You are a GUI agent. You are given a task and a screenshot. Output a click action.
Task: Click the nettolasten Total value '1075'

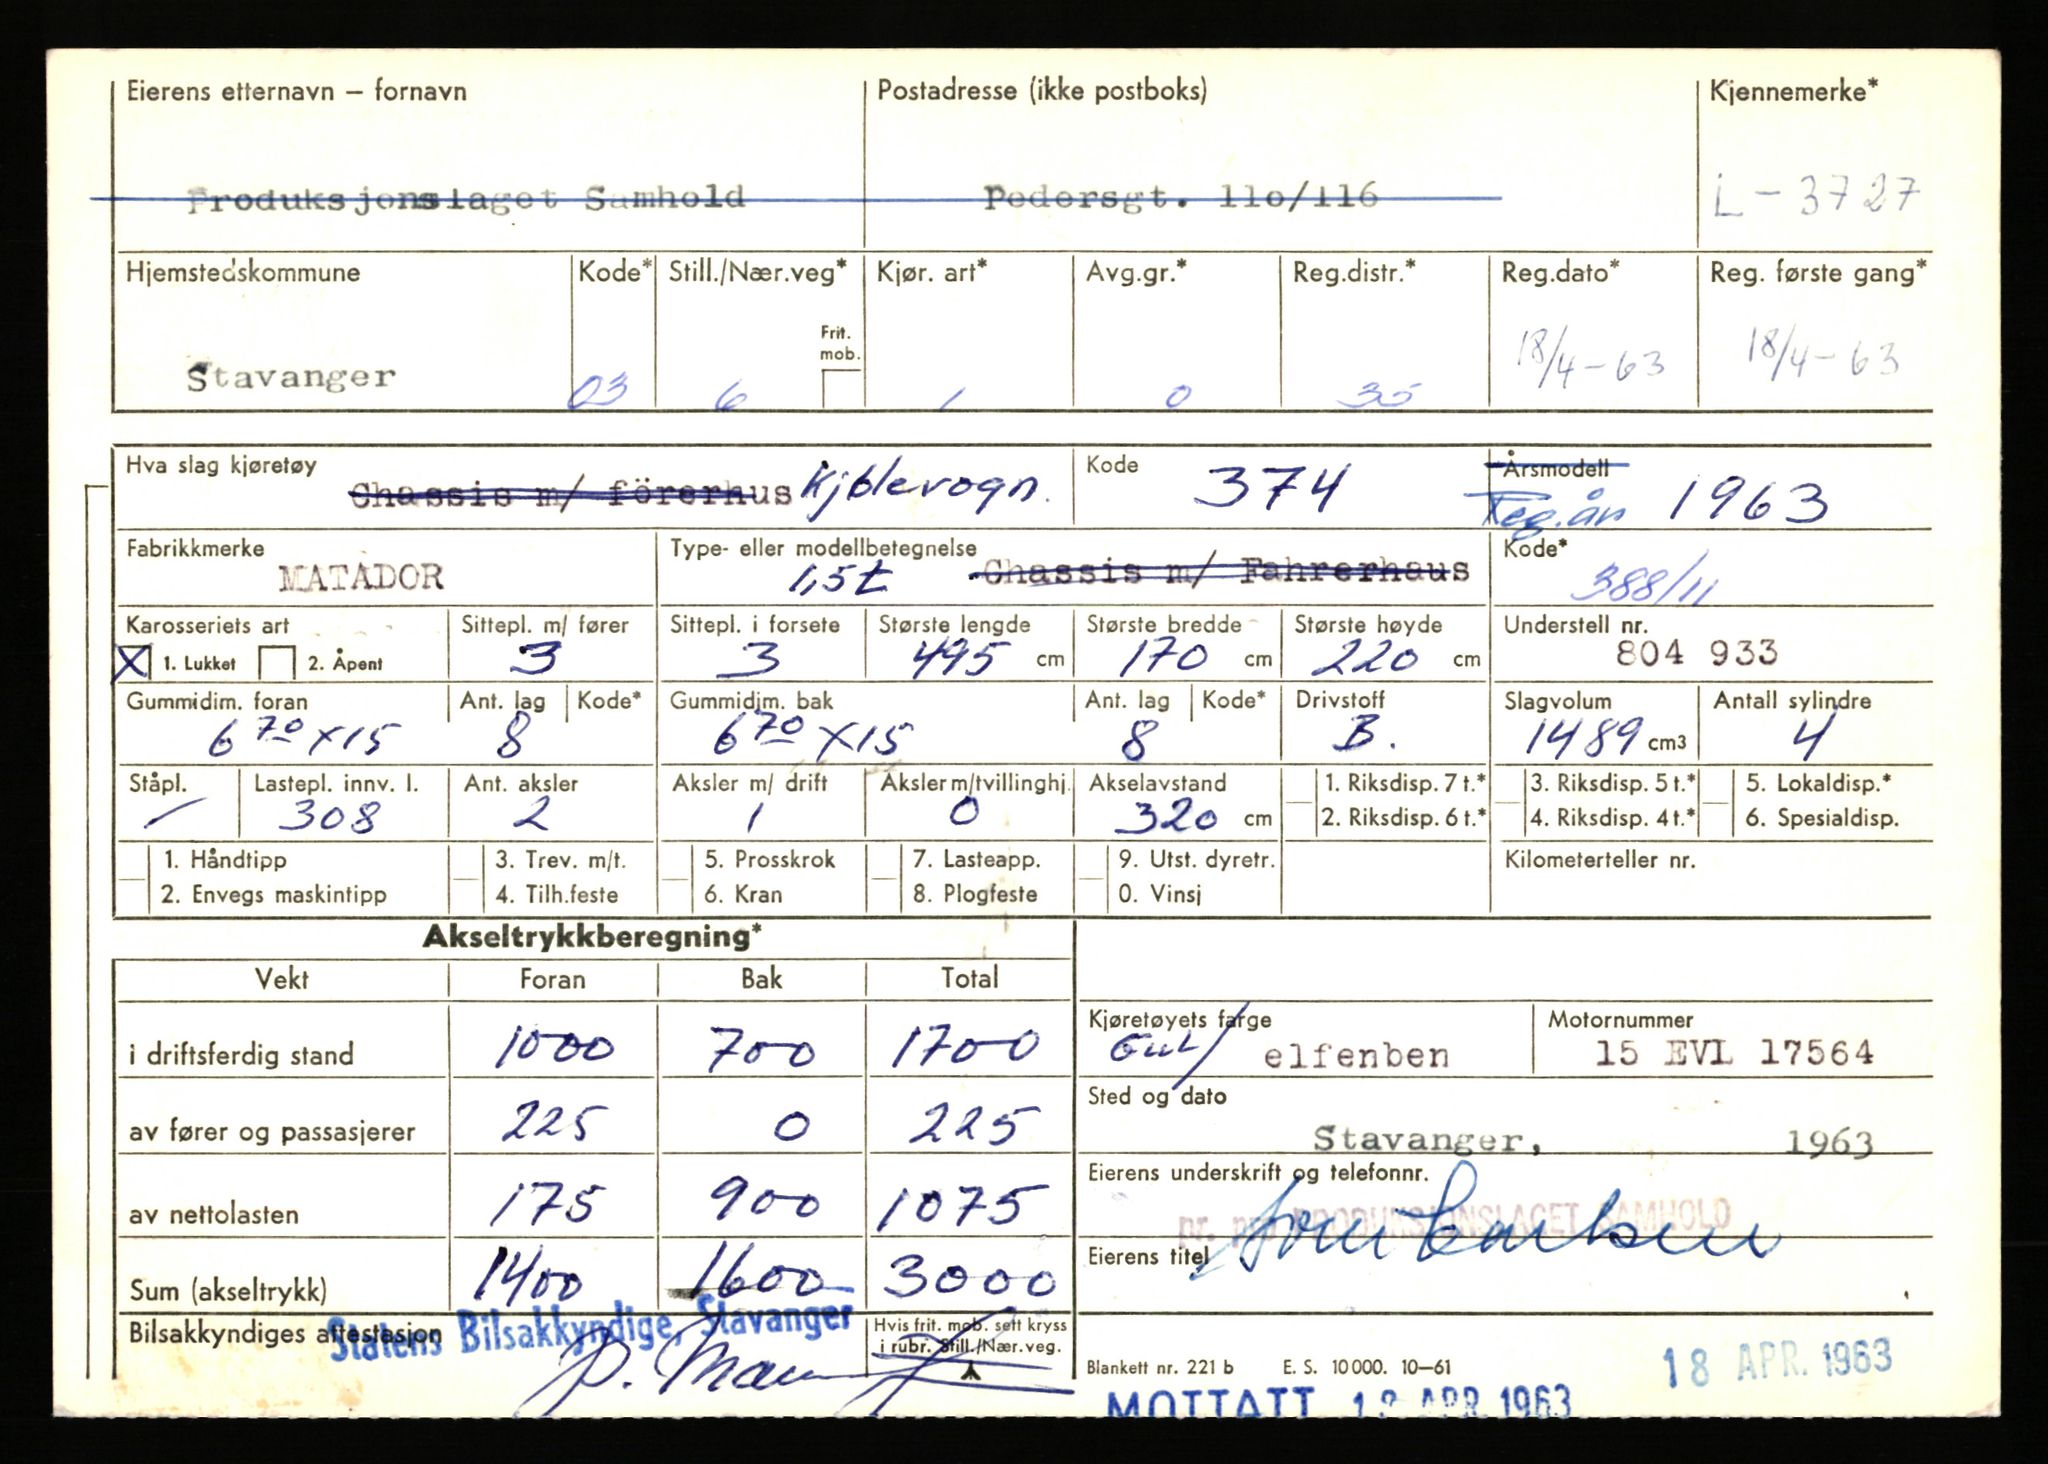tap(962, 1207)
